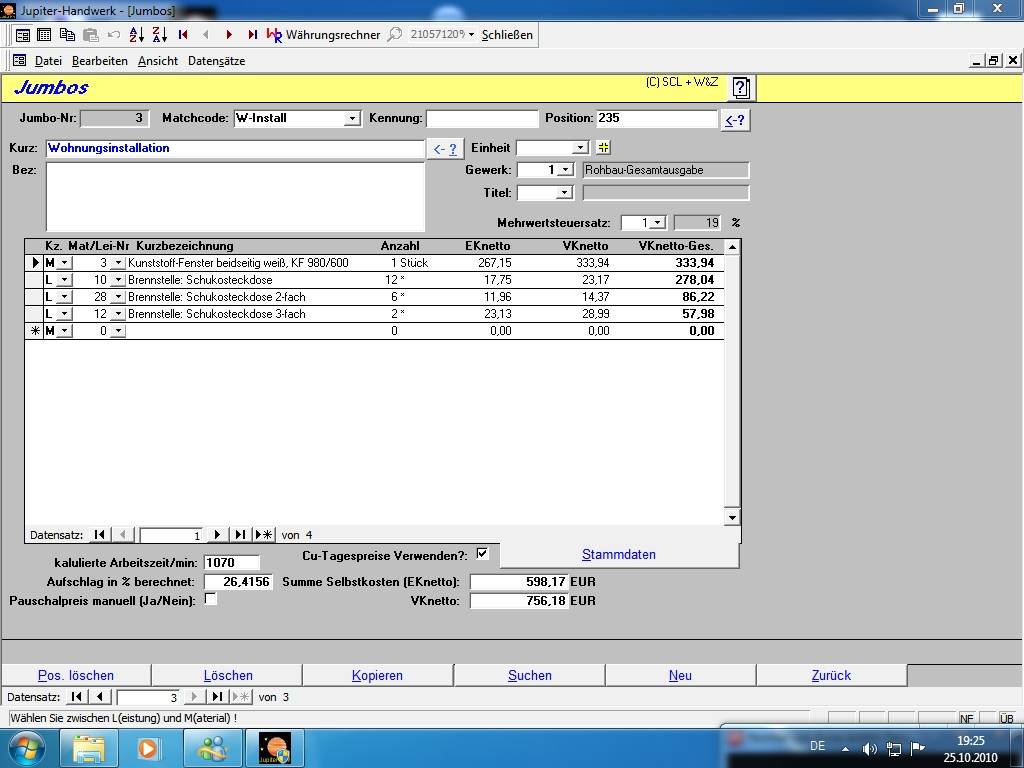Jump to last record in toolbar

click(x=252, y=34)
